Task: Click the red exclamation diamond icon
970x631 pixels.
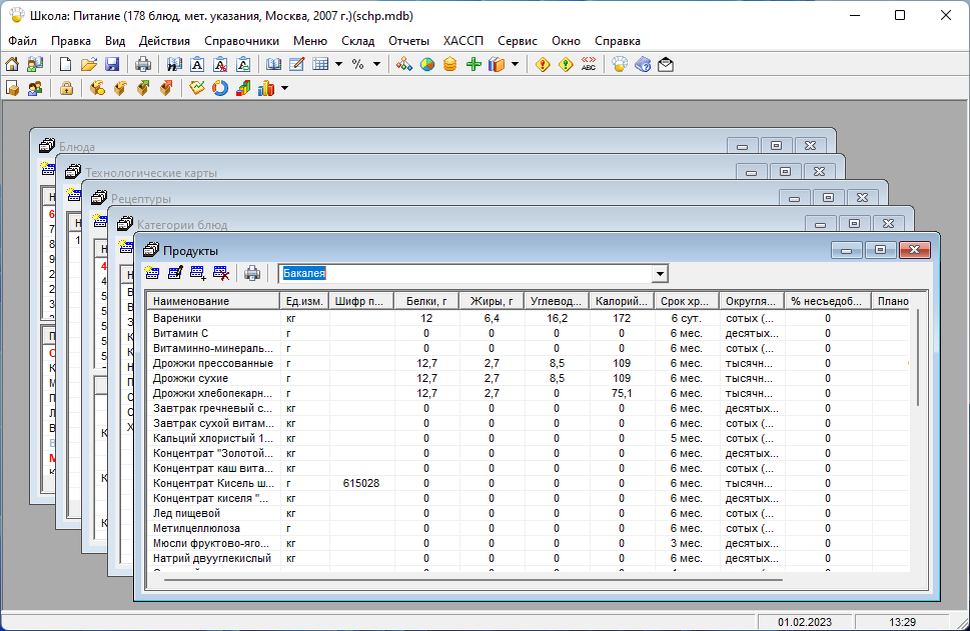Action: pyautogui.click(x=543, y=64)
